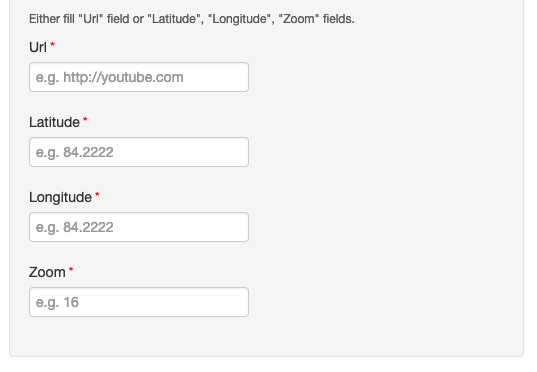The width and height of the screenshot is (537, 372).
Task: Focus the Latitude text box
Action: 139,152
